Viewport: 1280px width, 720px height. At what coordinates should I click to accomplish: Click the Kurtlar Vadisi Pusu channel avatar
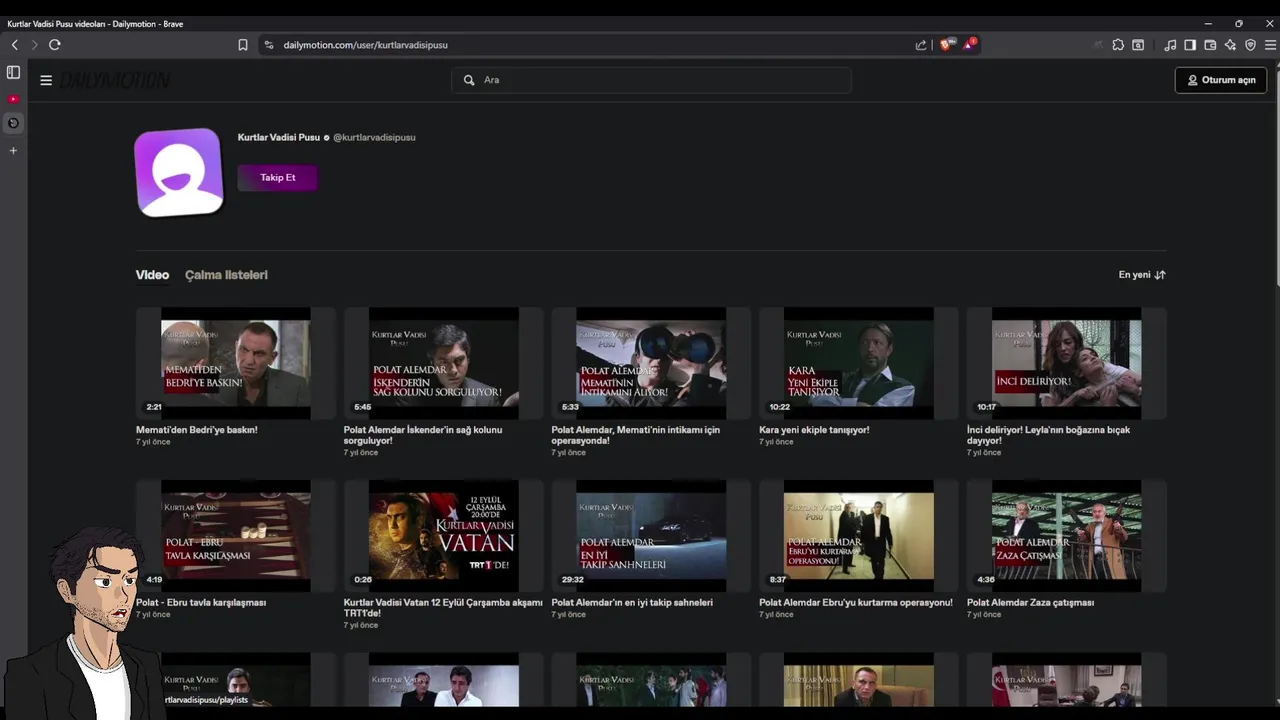[178, 172]
